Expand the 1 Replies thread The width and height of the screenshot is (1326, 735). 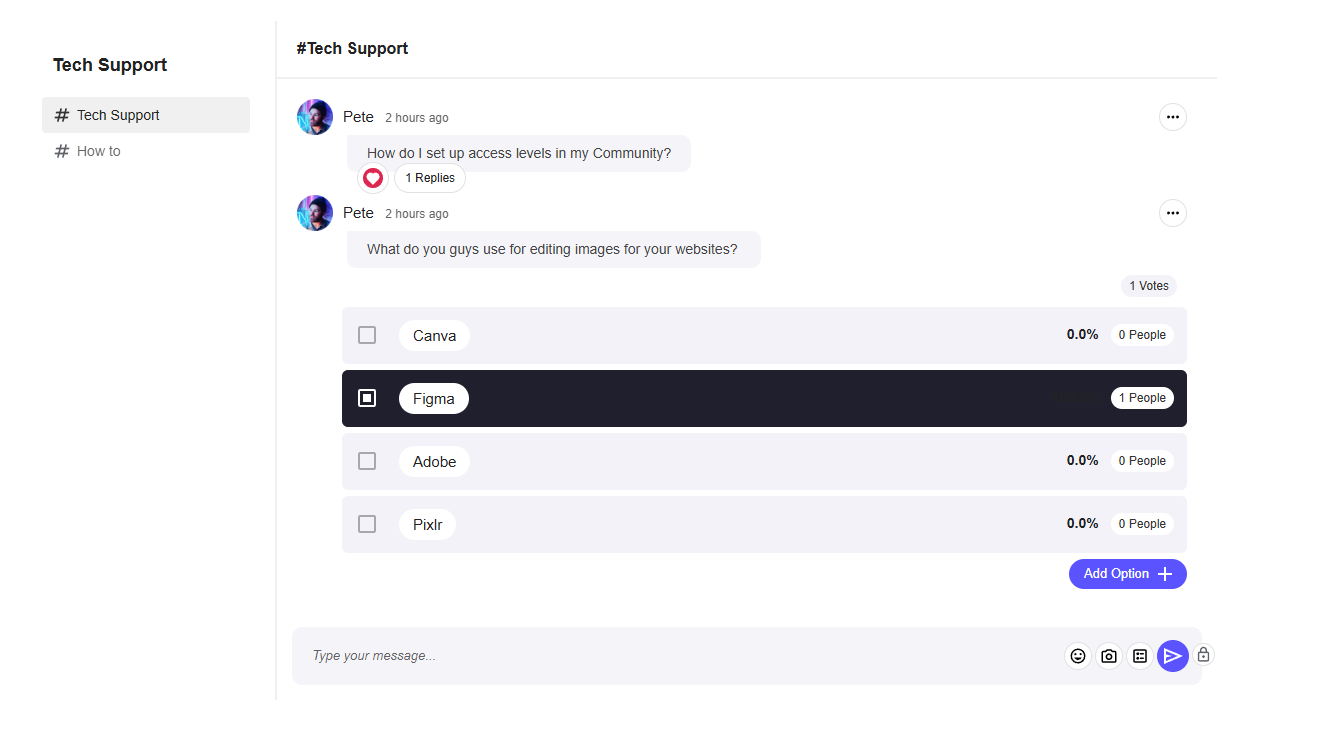pyautogui.click(x=430, y=178)
